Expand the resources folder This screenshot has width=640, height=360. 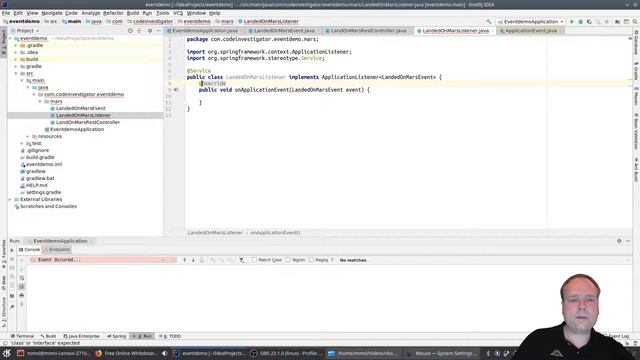(x=28, y=136)
